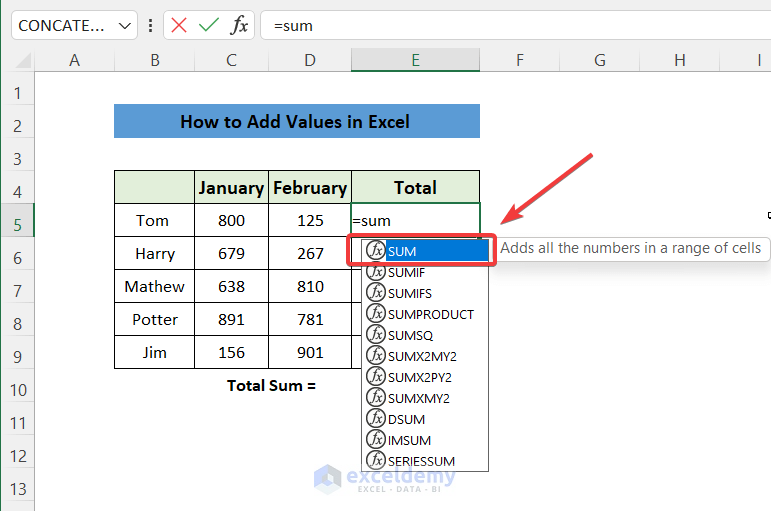Select column header C
Viewport: 771px width, 511px height.
point(231,61)
